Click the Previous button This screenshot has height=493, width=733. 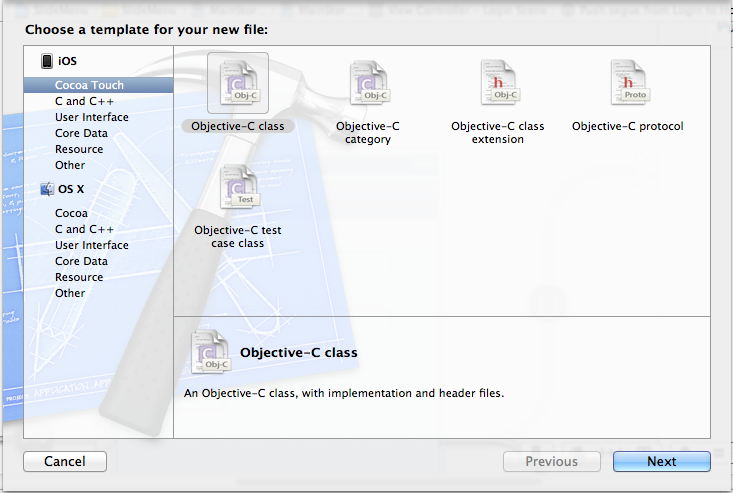[x=551, y=461]
